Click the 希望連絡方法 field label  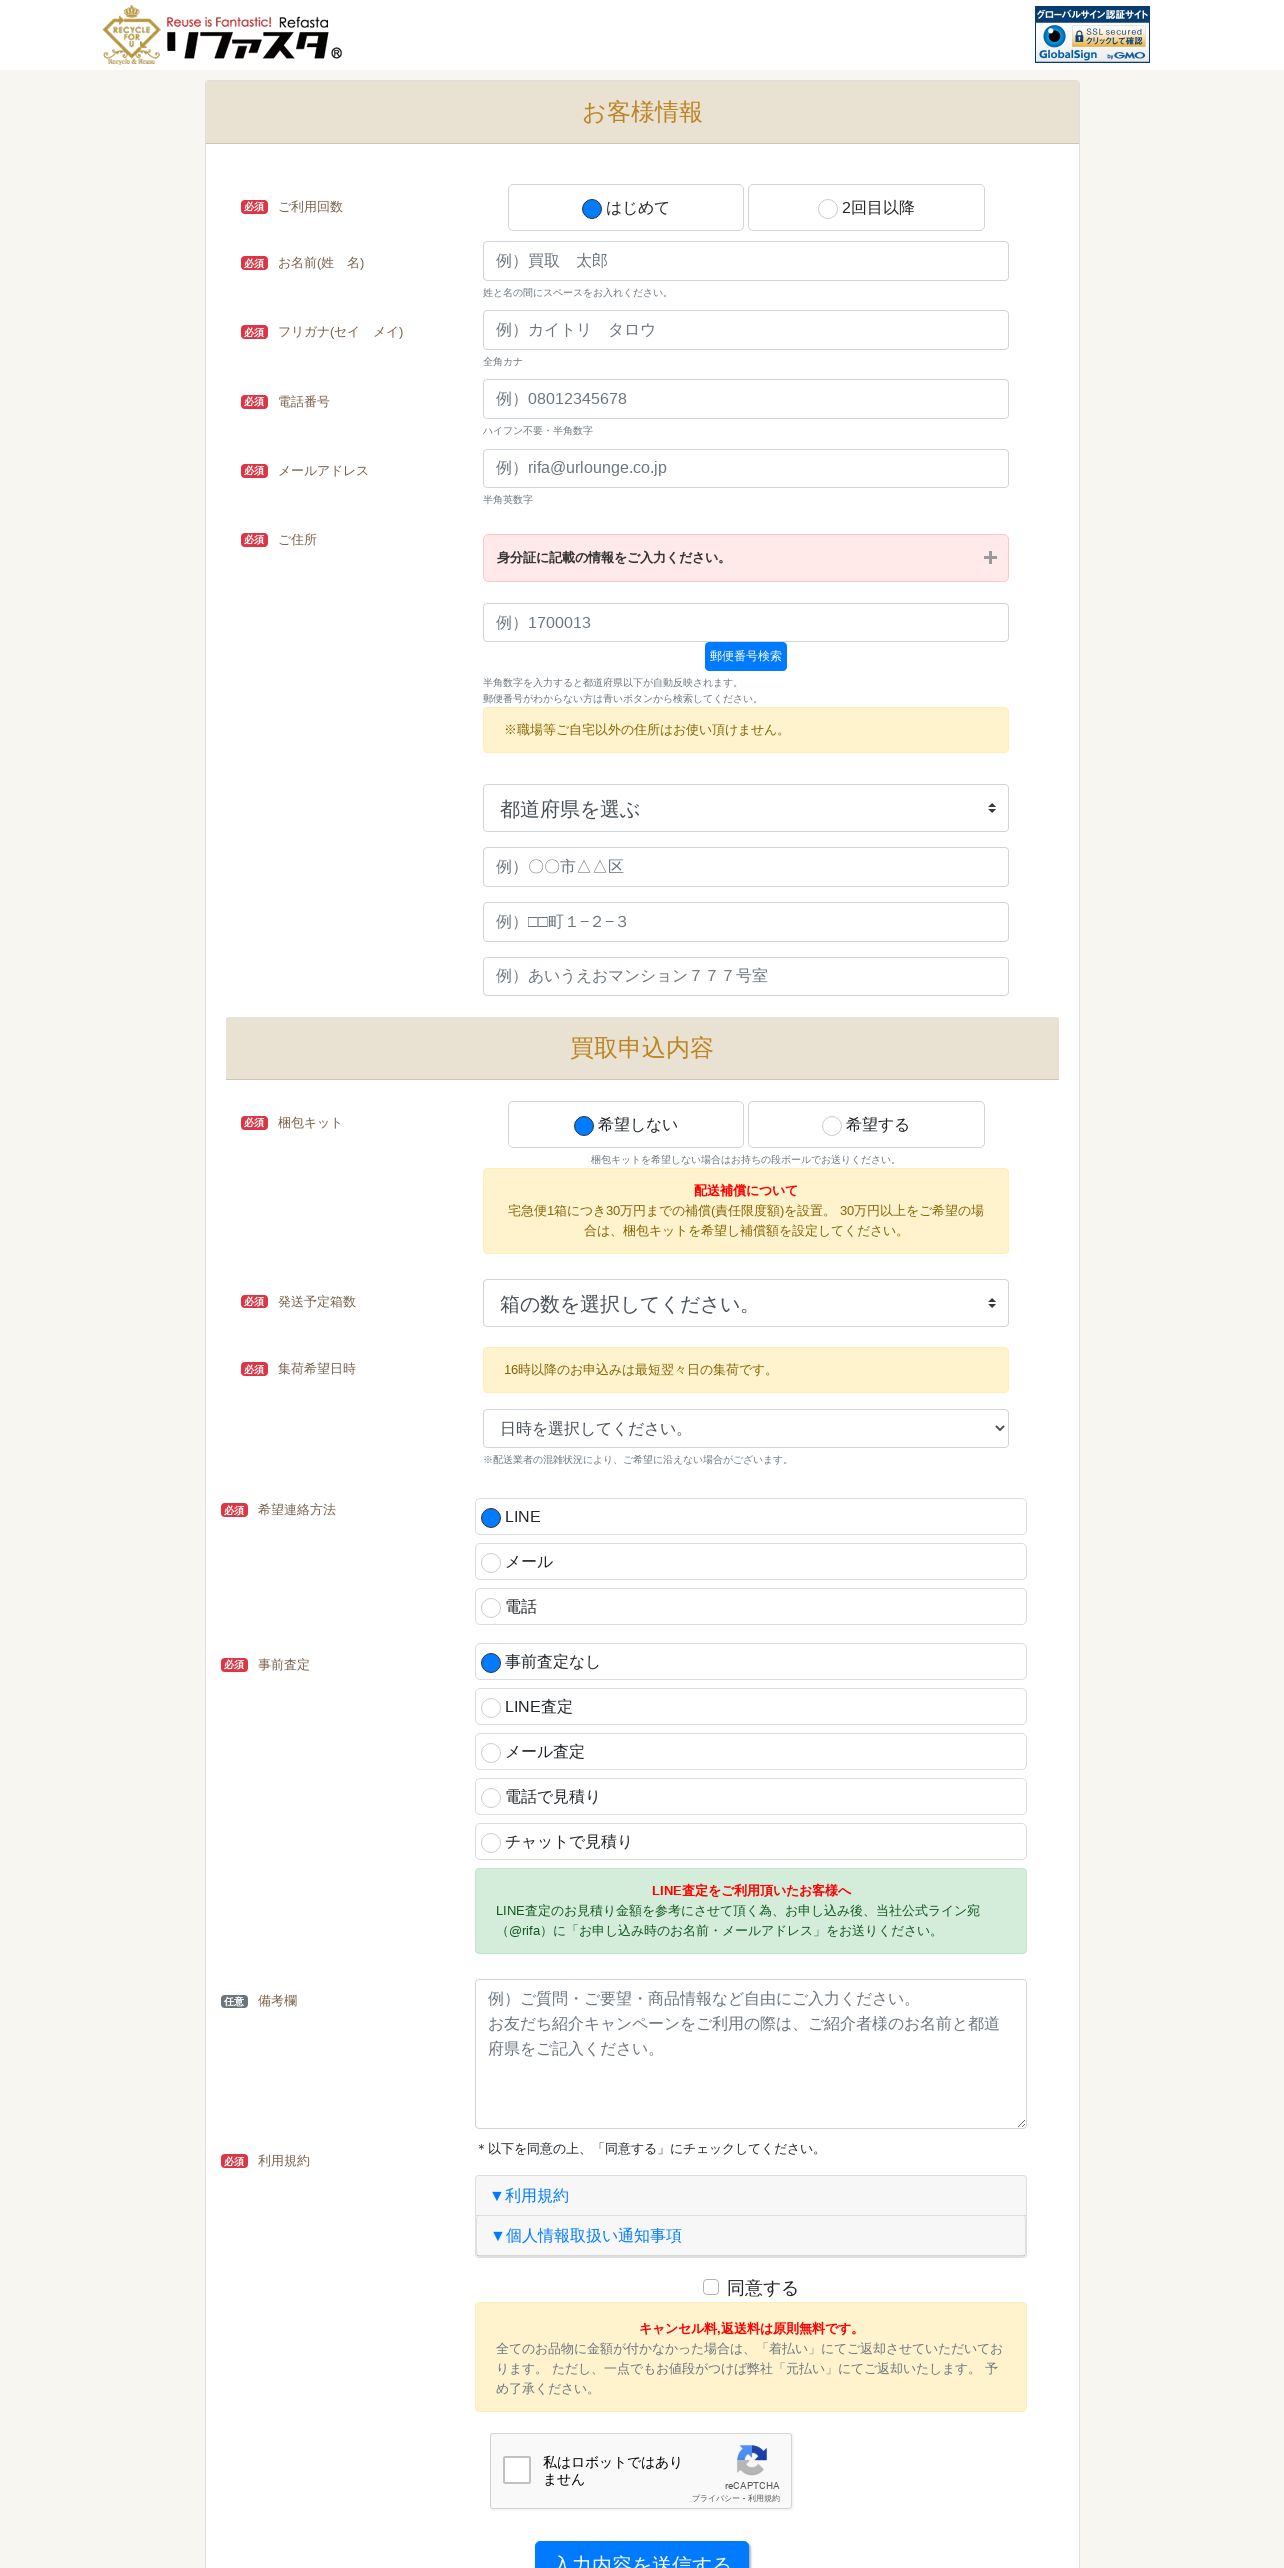pos(297,1510)
